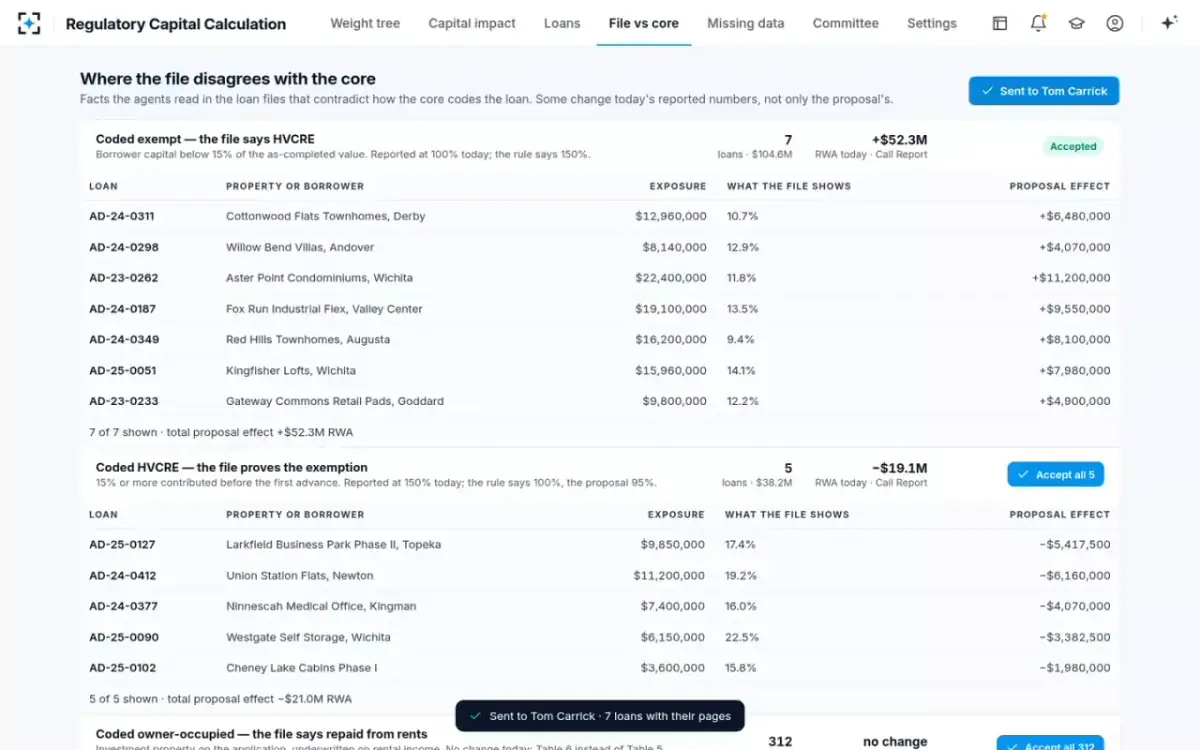Select Cottonwood Flats Townhomes, Derby
1200x750 pixels.
[x=326, y=216]
